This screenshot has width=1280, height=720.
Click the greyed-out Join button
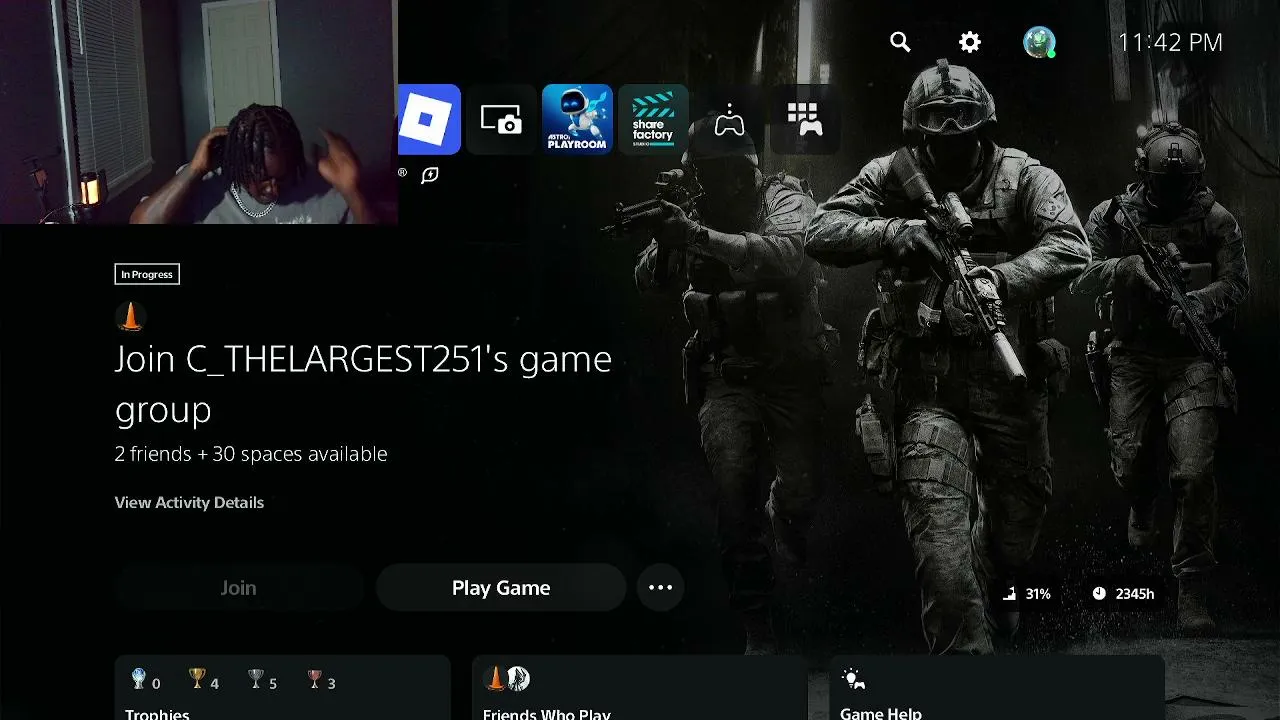pyautogui.click(x=238, y=588)
